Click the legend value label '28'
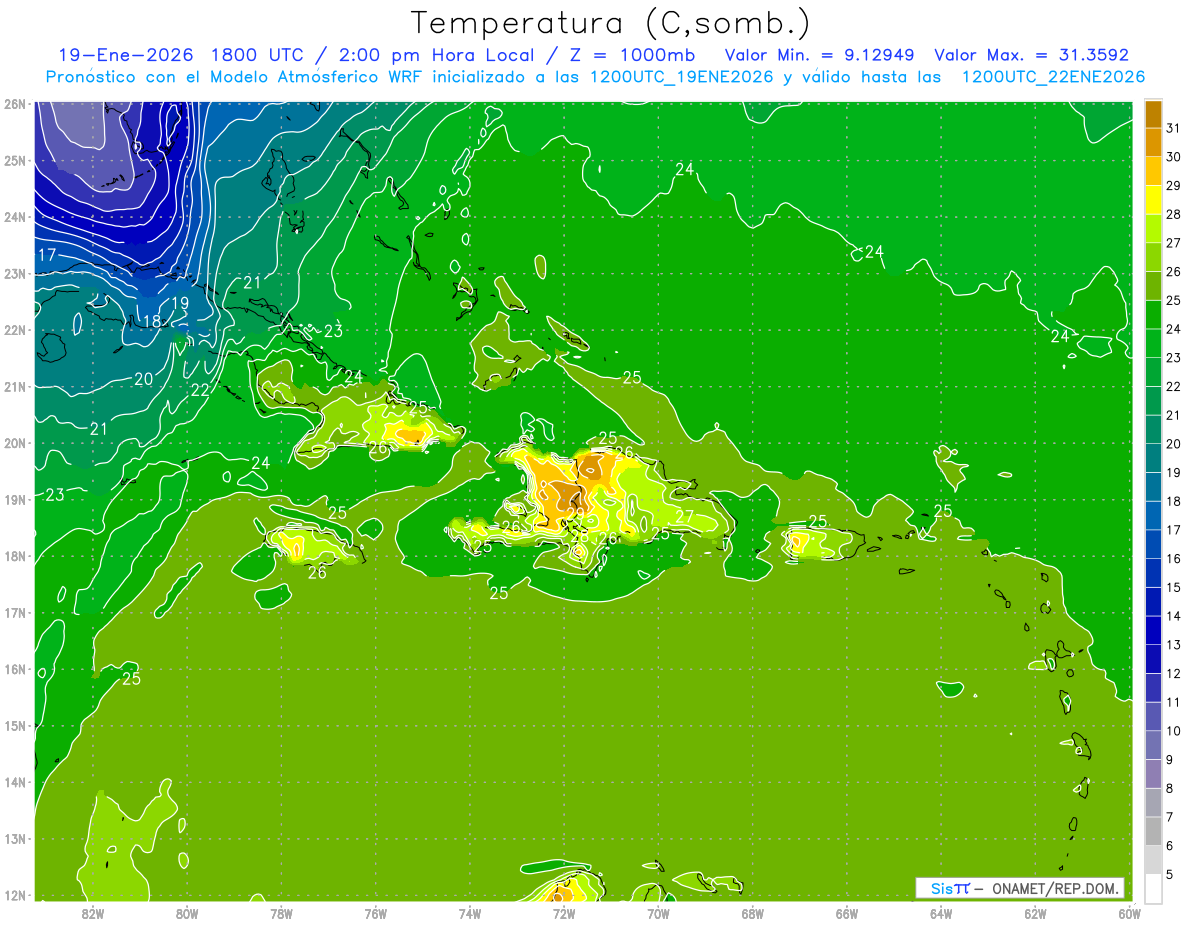1200x927 pixels. tap(1174, 214)
